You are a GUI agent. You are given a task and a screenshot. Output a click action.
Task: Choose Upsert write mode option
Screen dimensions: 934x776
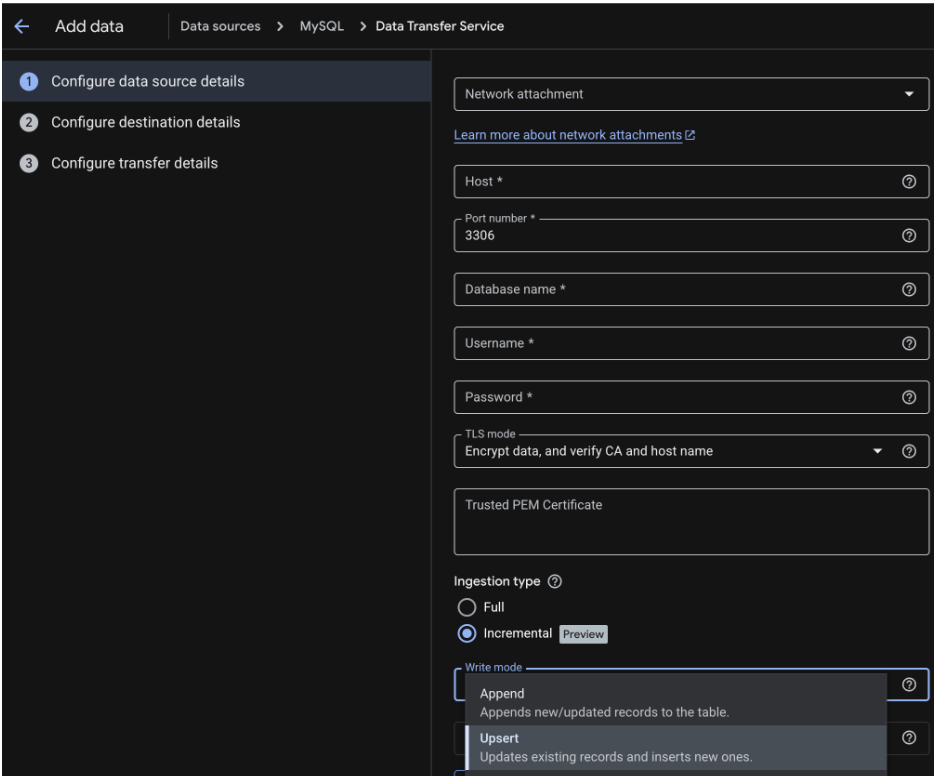(675, 747)
